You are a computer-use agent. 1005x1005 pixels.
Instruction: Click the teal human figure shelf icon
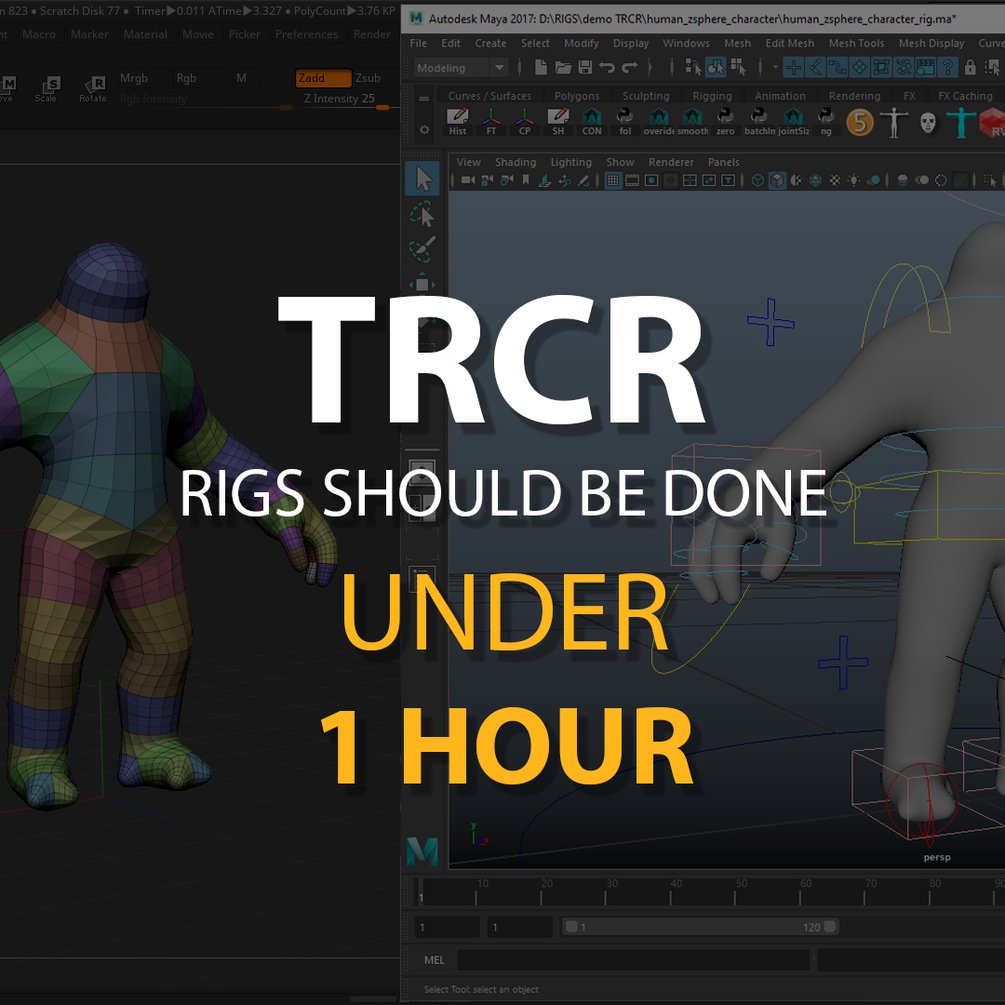960,122
